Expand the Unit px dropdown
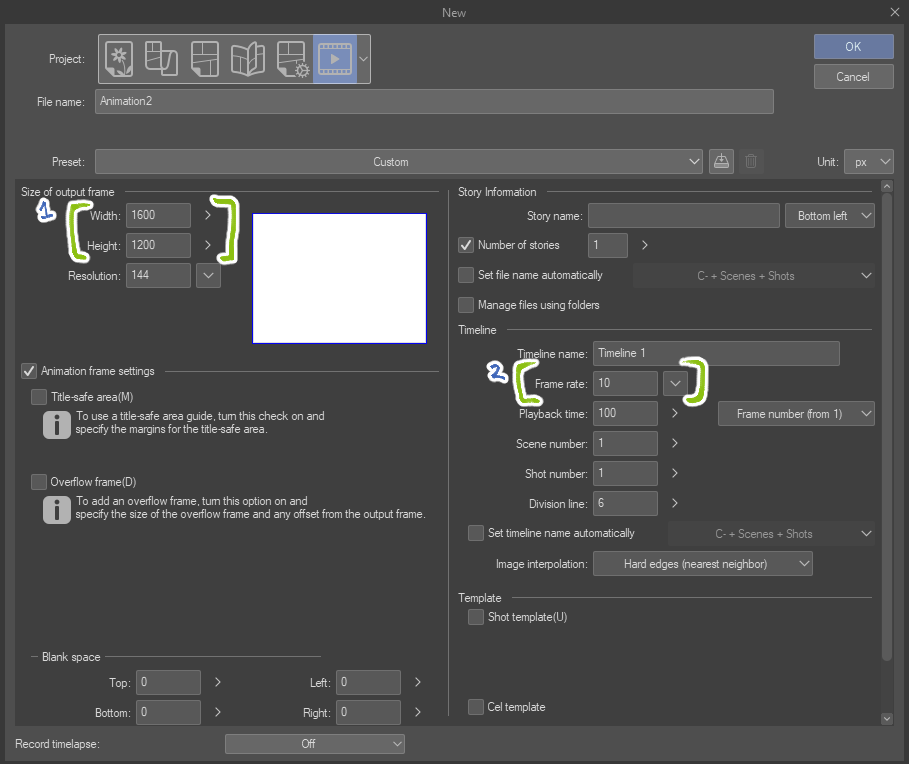 869,162
